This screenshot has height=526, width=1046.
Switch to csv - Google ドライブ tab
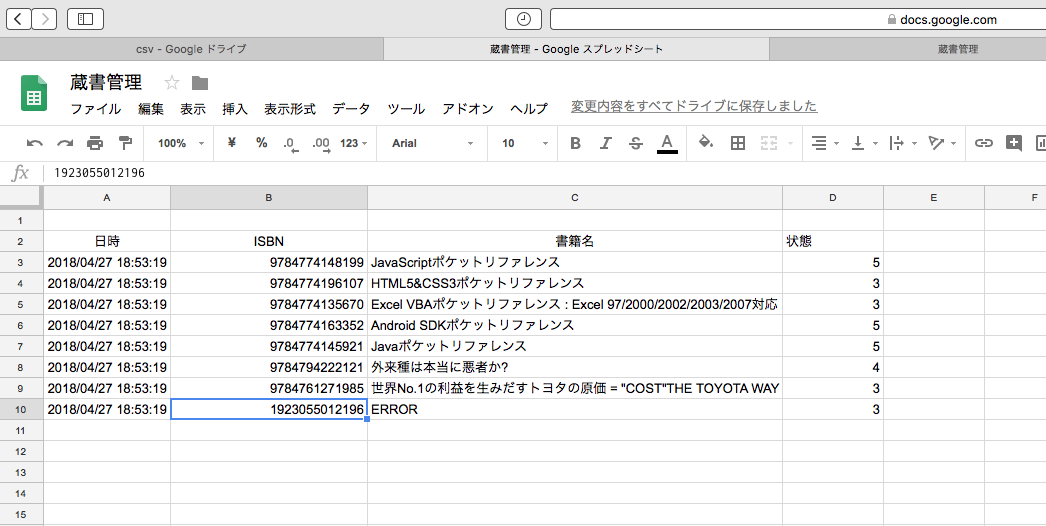coord(191,49)
